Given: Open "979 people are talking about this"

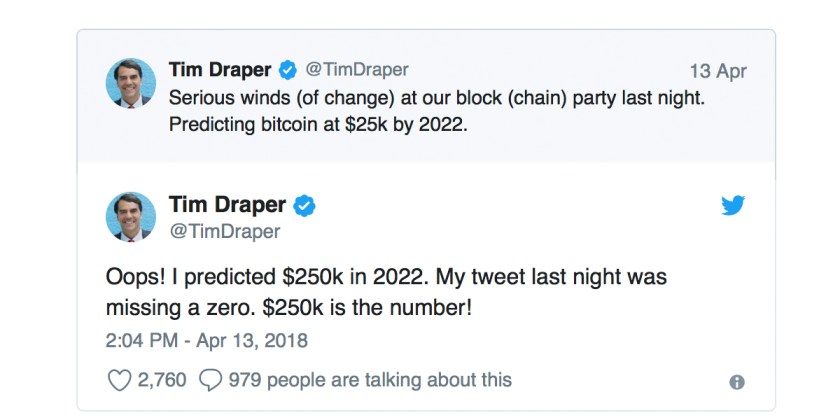Looking at the screenshot, I should (x=369, y=380).
